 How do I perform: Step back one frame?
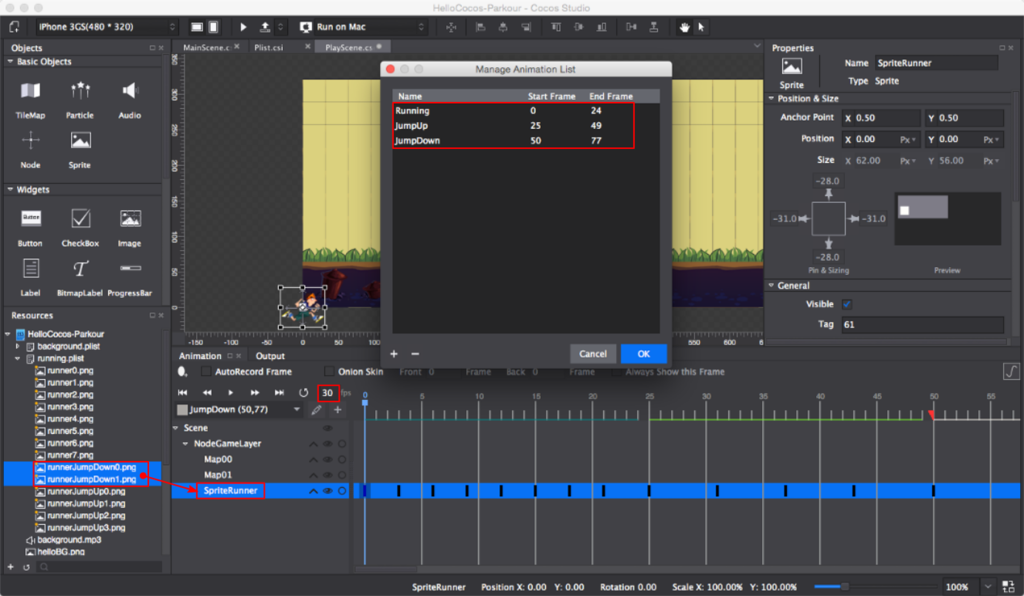[207, 392]
